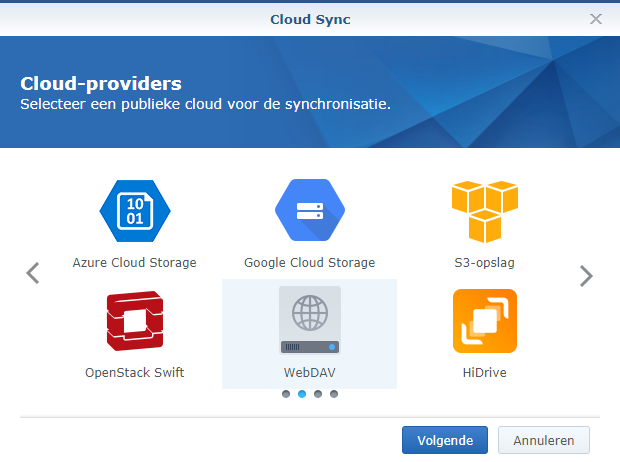Jump to first page dot
Image resolution: width=620 pixels, height=462 pixels.
point(286,394)
